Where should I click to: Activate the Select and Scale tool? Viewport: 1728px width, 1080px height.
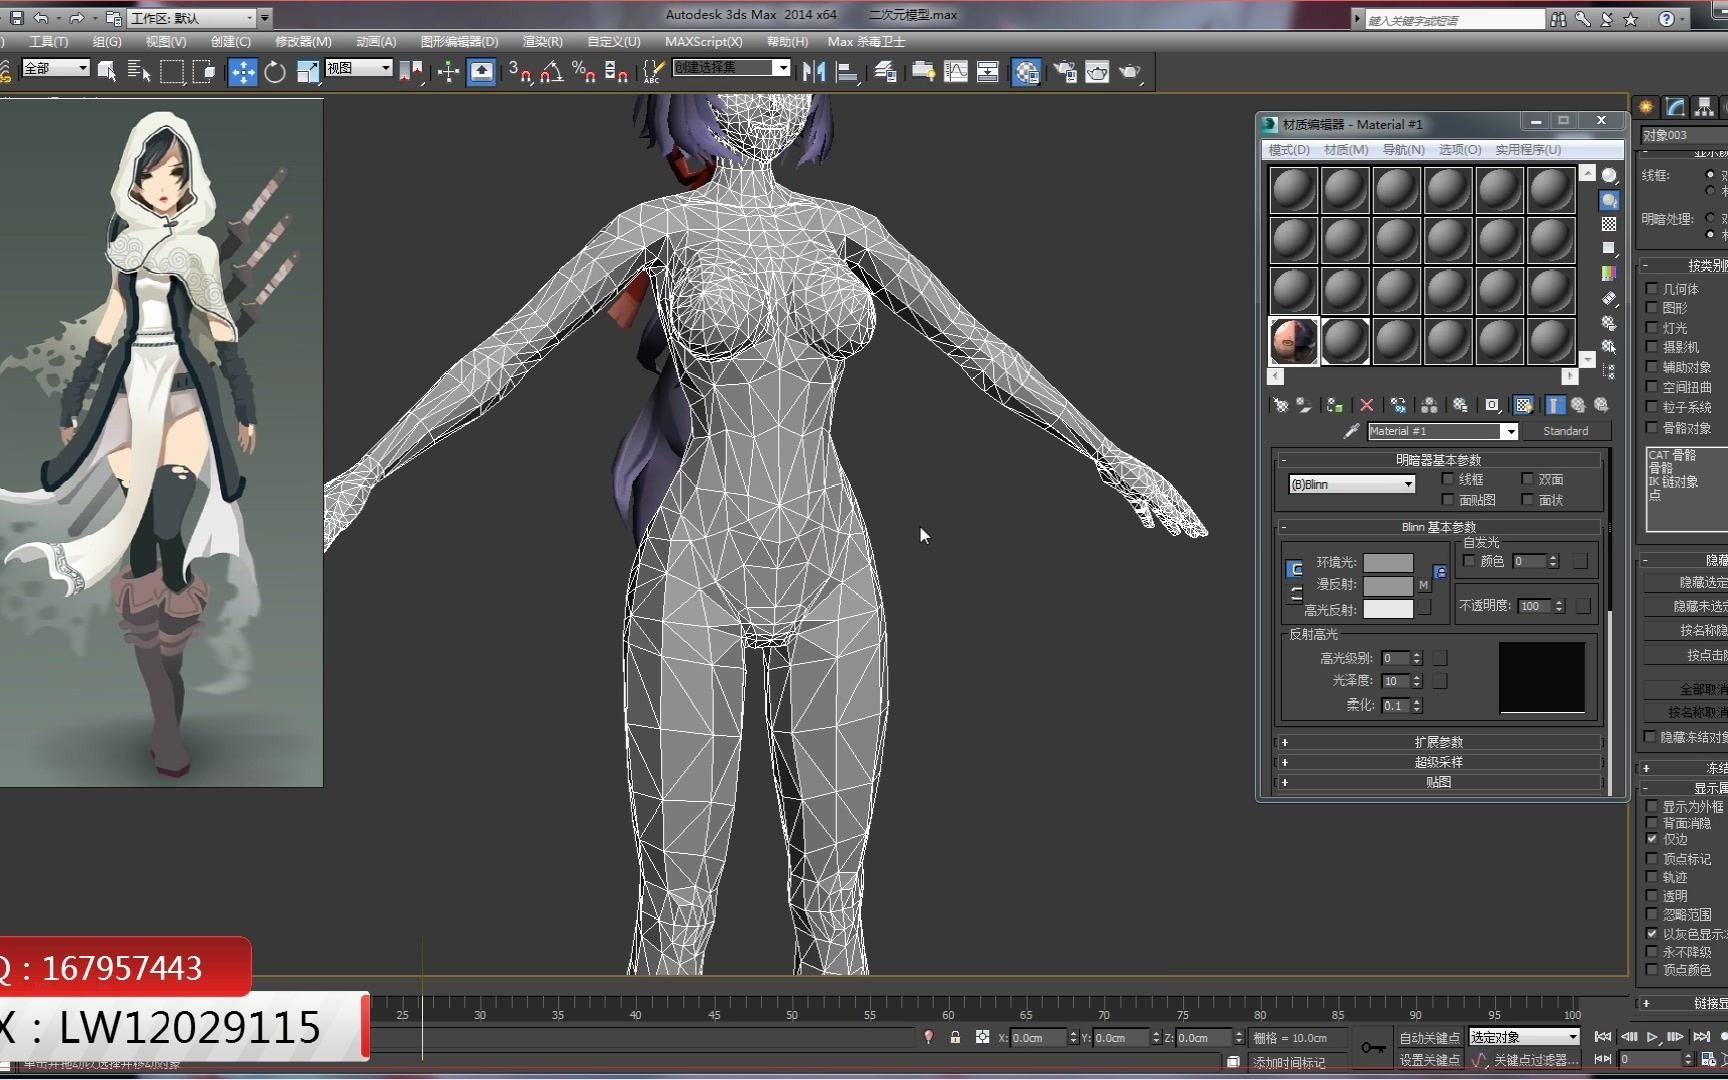coord(308,71)
